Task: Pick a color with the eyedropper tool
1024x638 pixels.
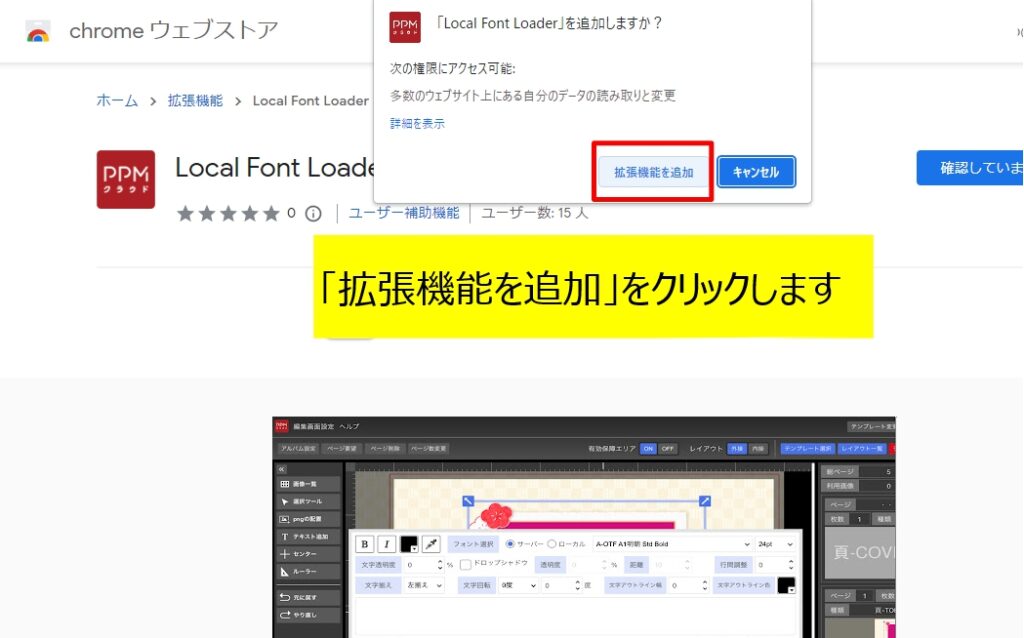Action: tap(431, 544)
